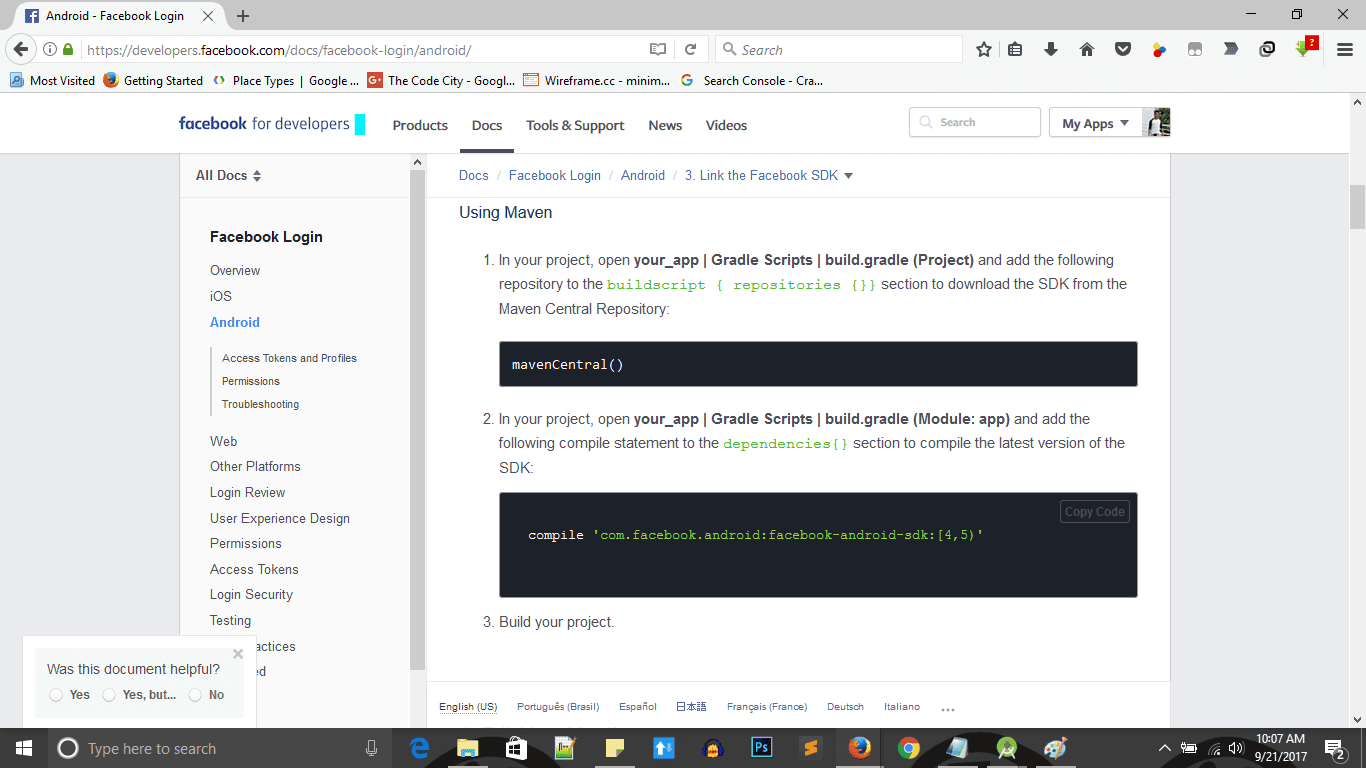The image size is (1366, 768).
Task: Bookmark this page with the star icon
Action: click(x=984, y=49)
